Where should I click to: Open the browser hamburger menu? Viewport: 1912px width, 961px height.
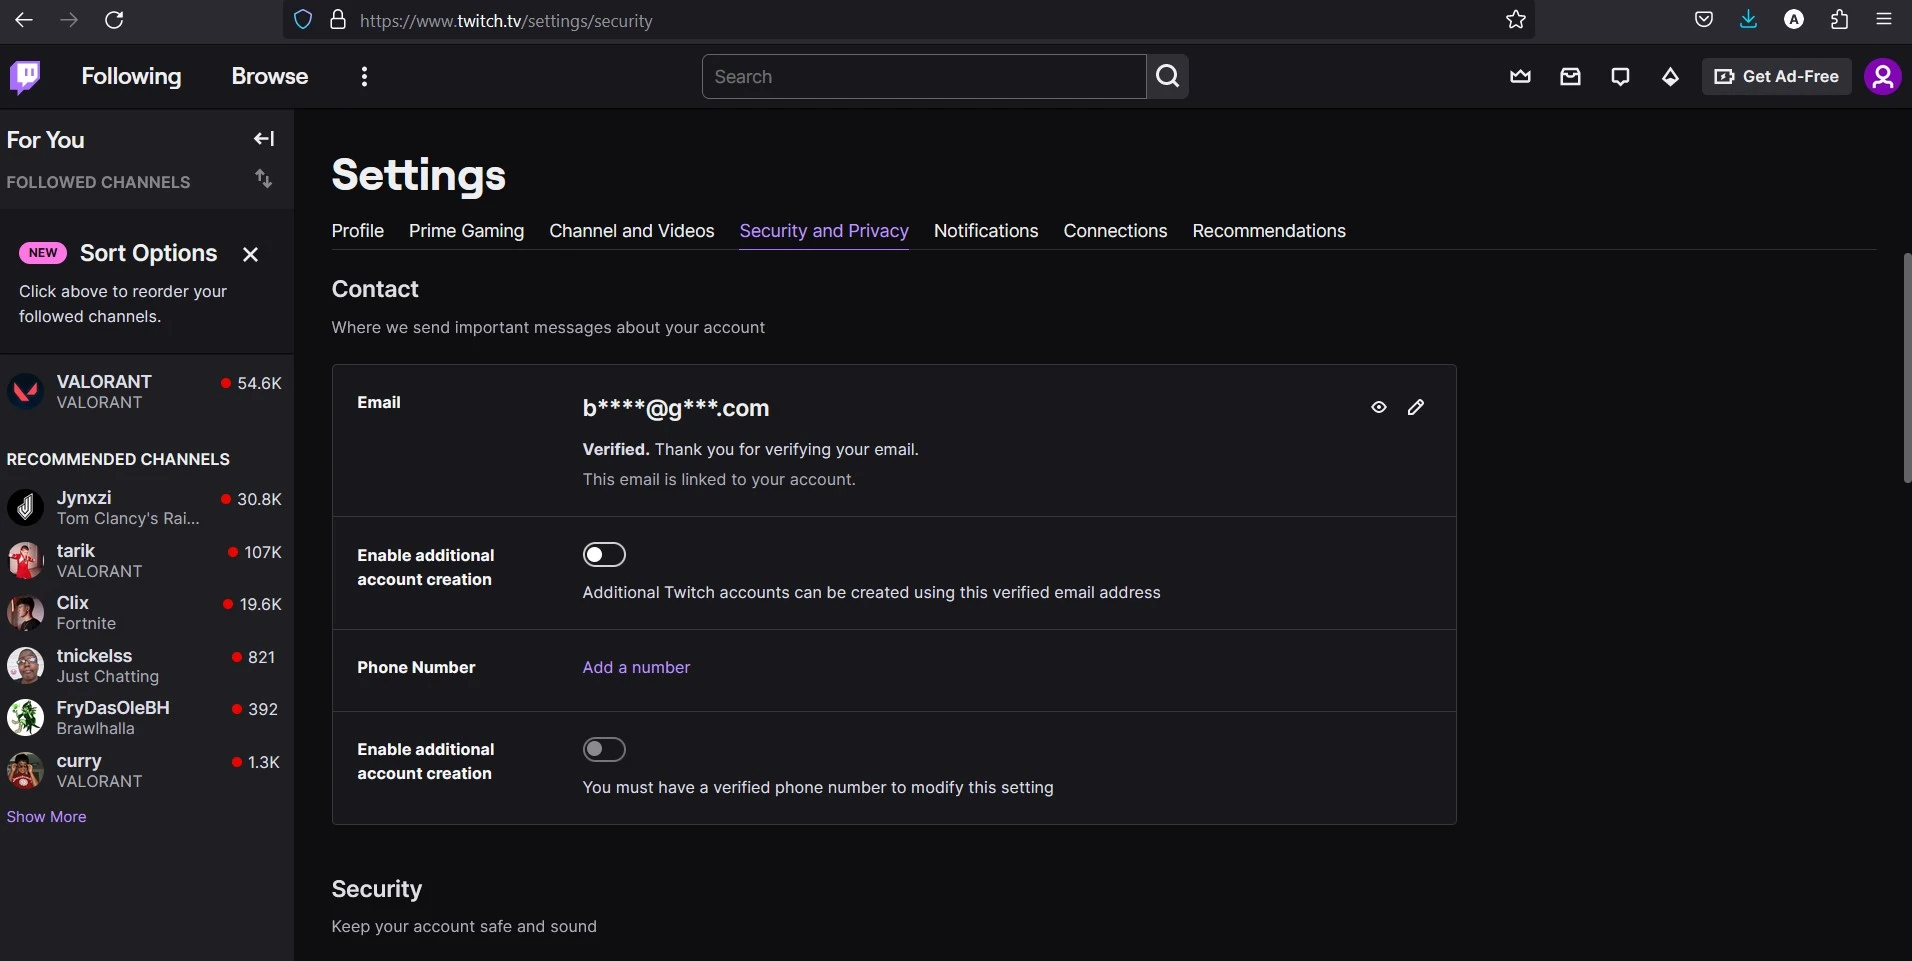[x=1885, y=20]
